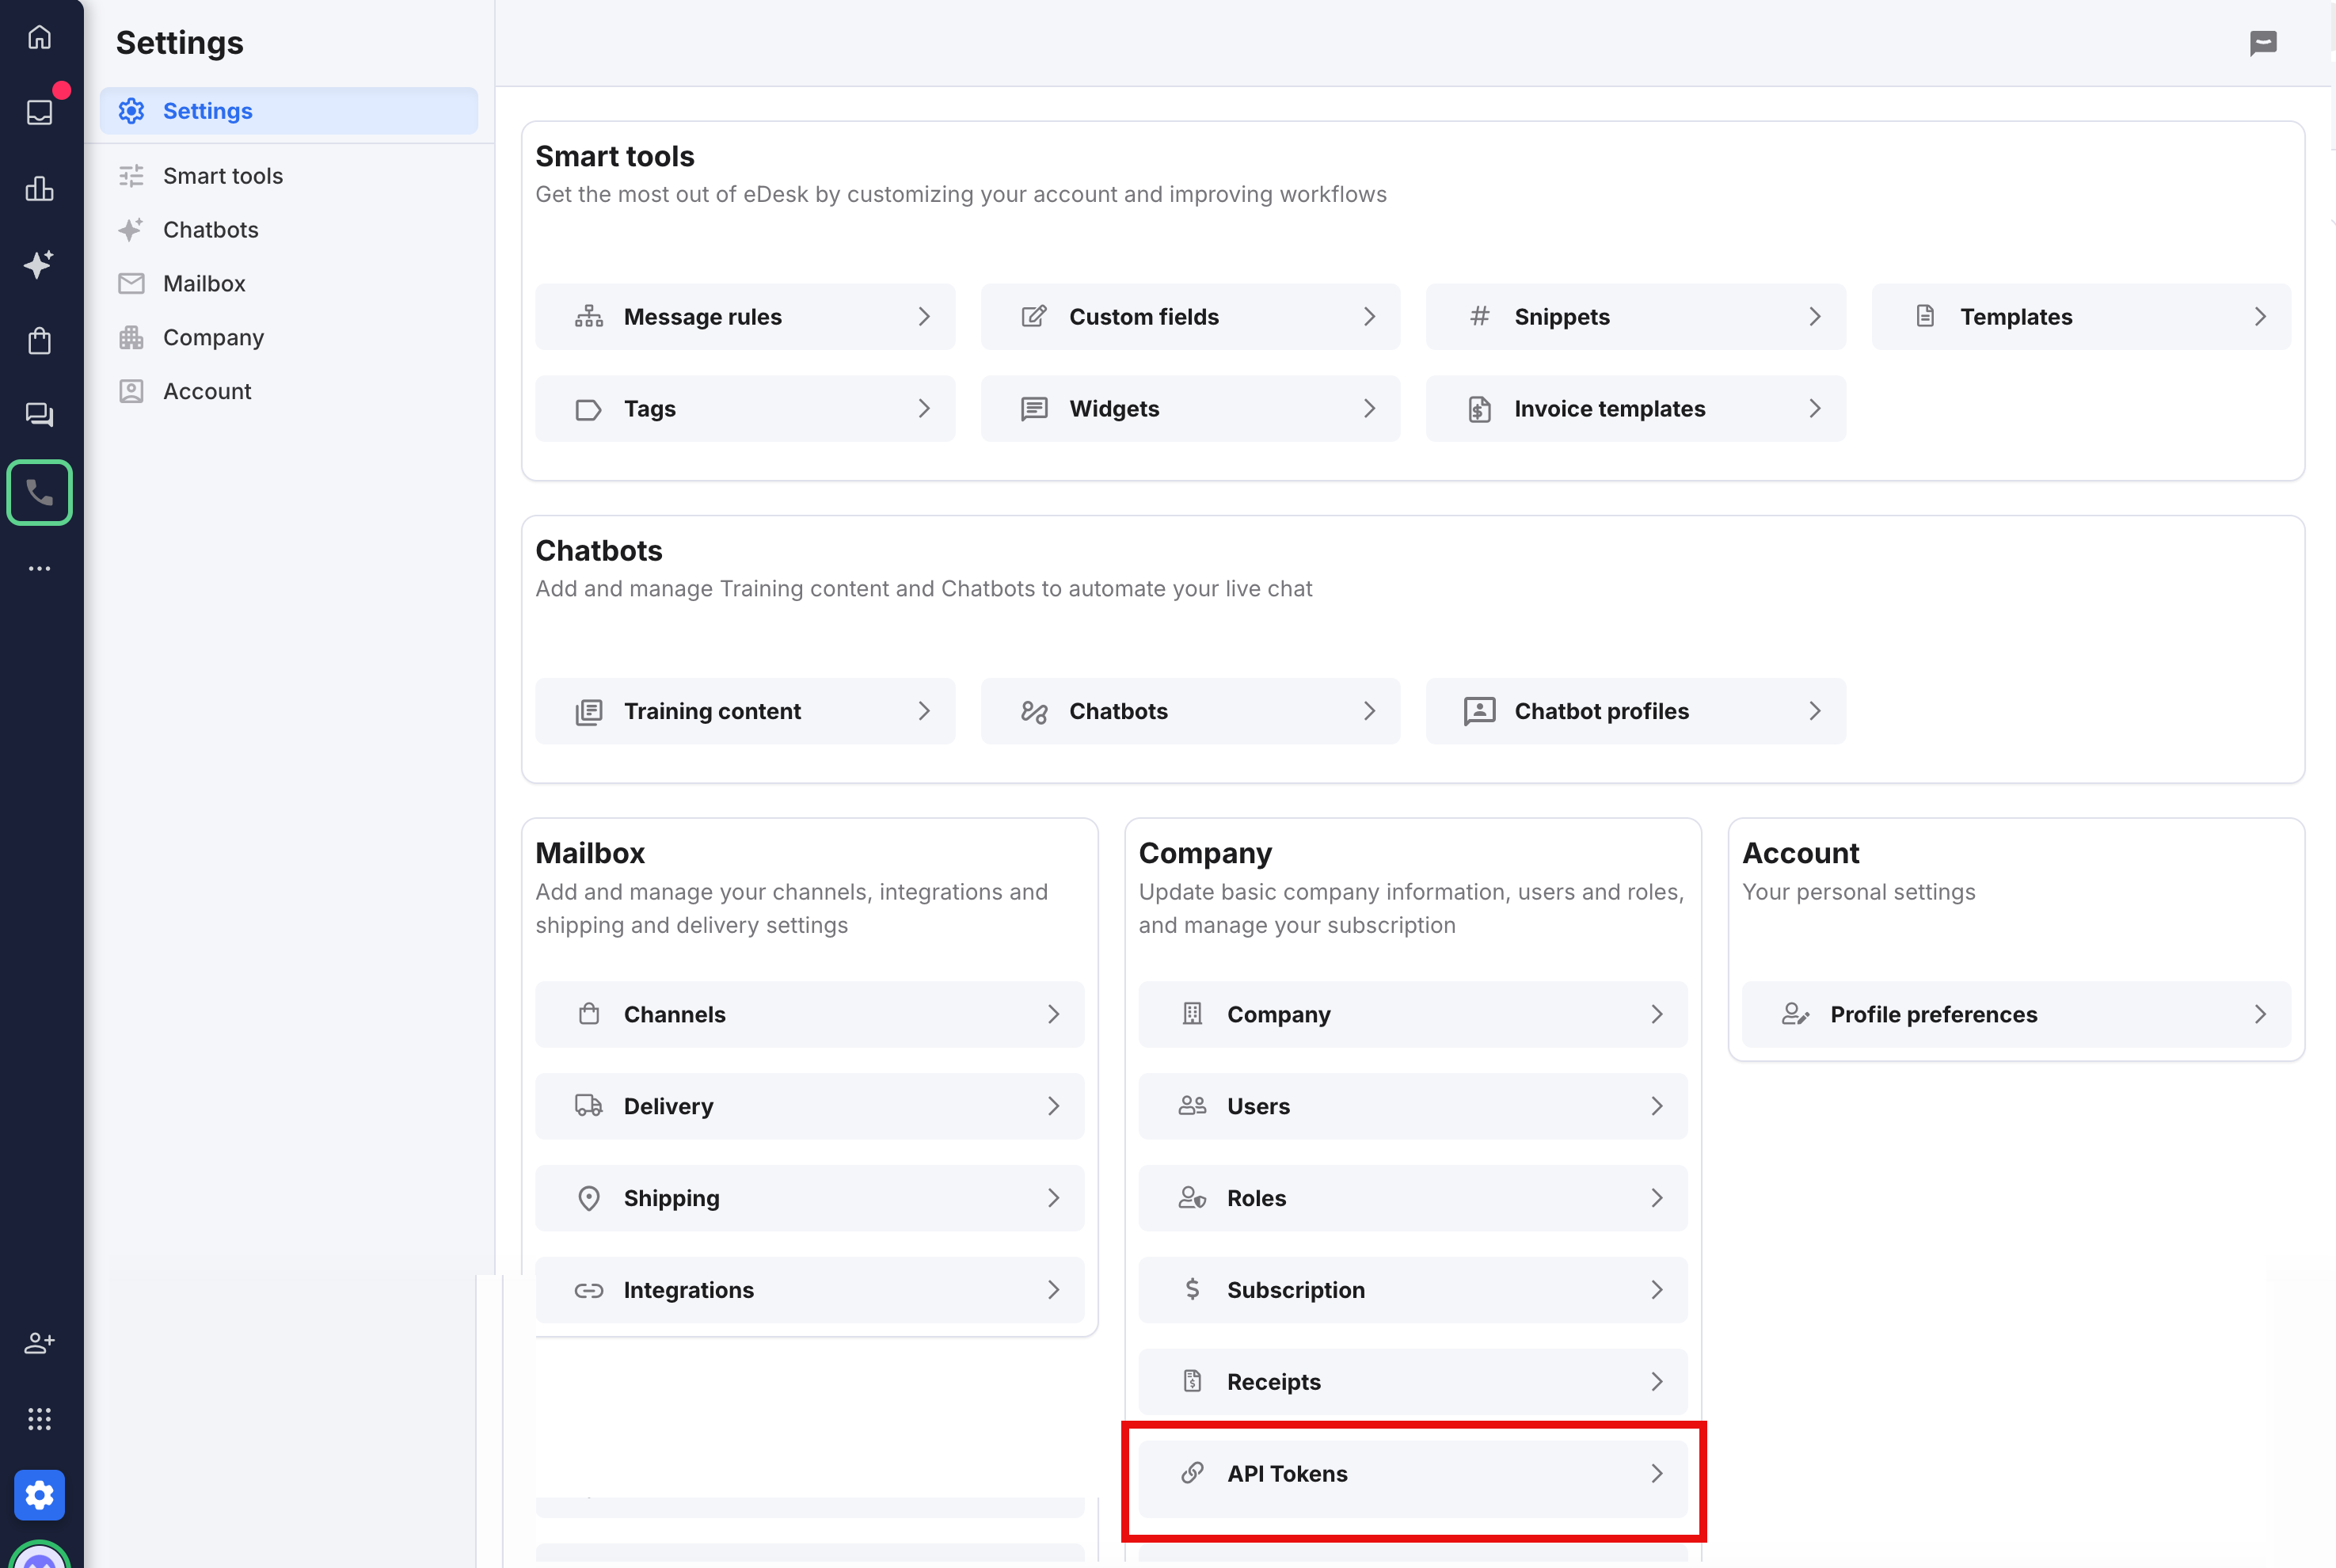Open the feedback message icon top right

(x=2263, y=43)
